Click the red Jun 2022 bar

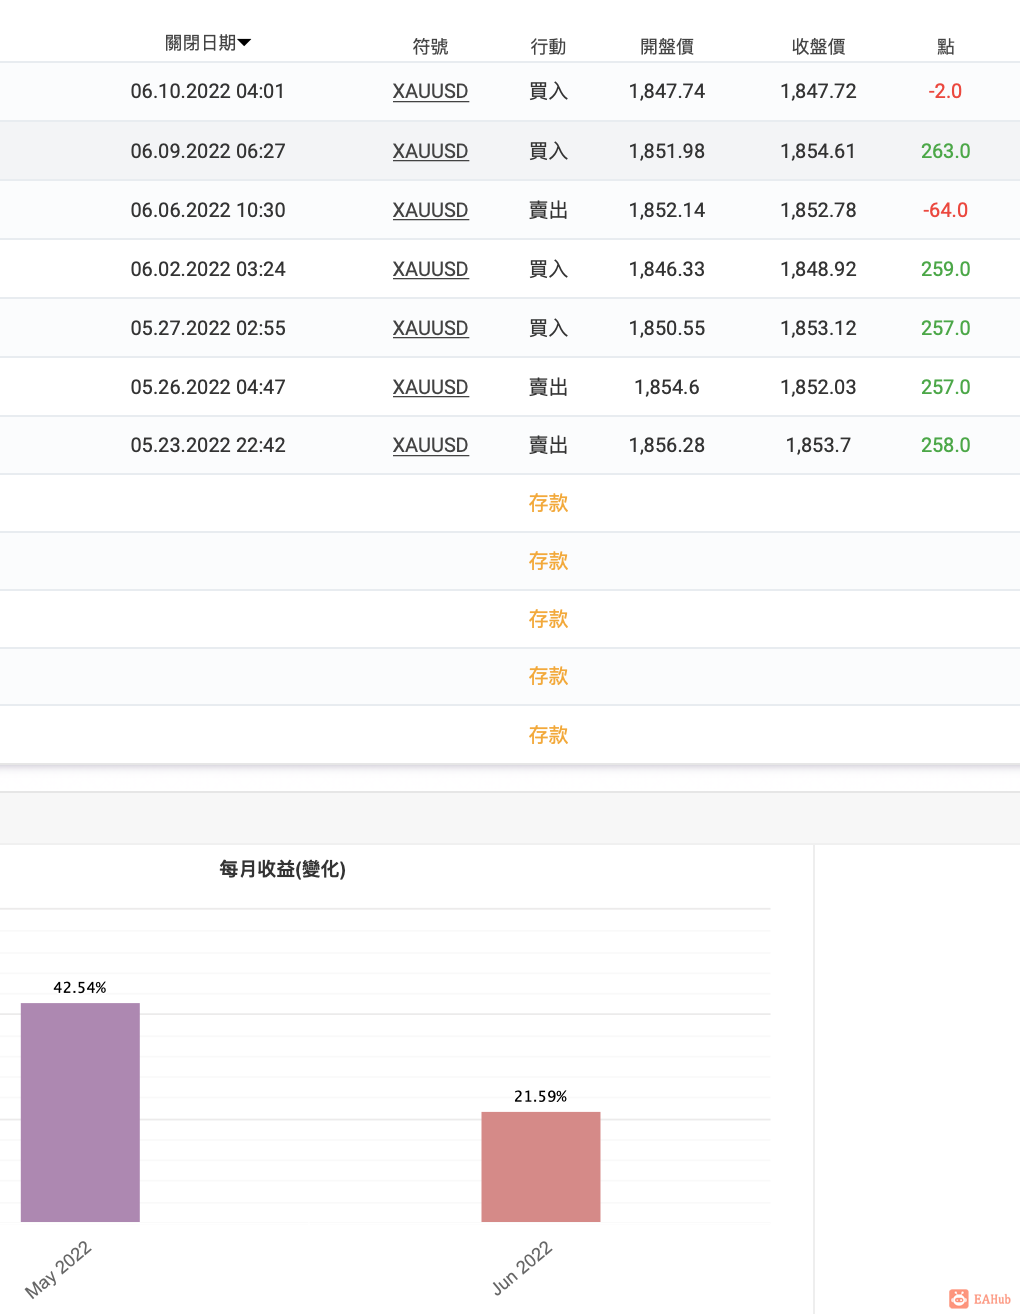[540, 1166]
